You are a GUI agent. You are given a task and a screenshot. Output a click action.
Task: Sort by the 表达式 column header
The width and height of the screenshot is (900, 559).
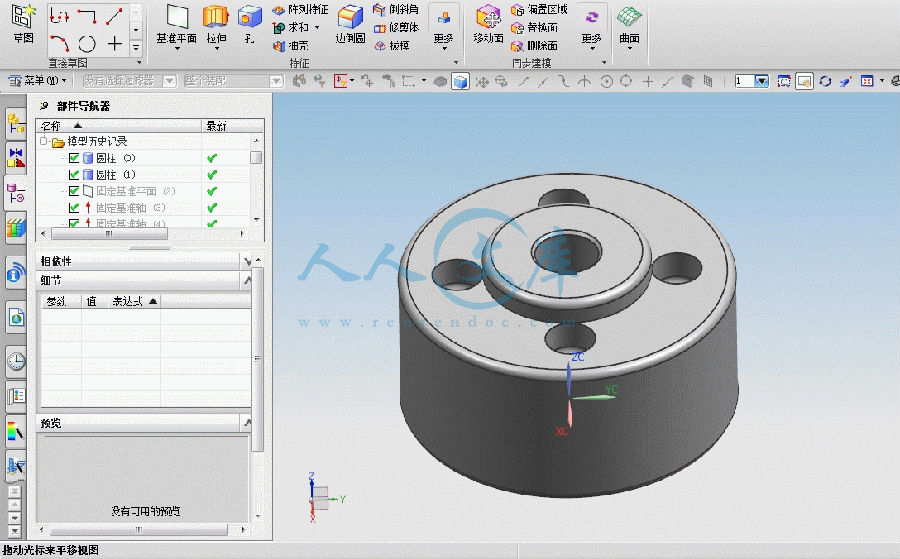[134, 301]
